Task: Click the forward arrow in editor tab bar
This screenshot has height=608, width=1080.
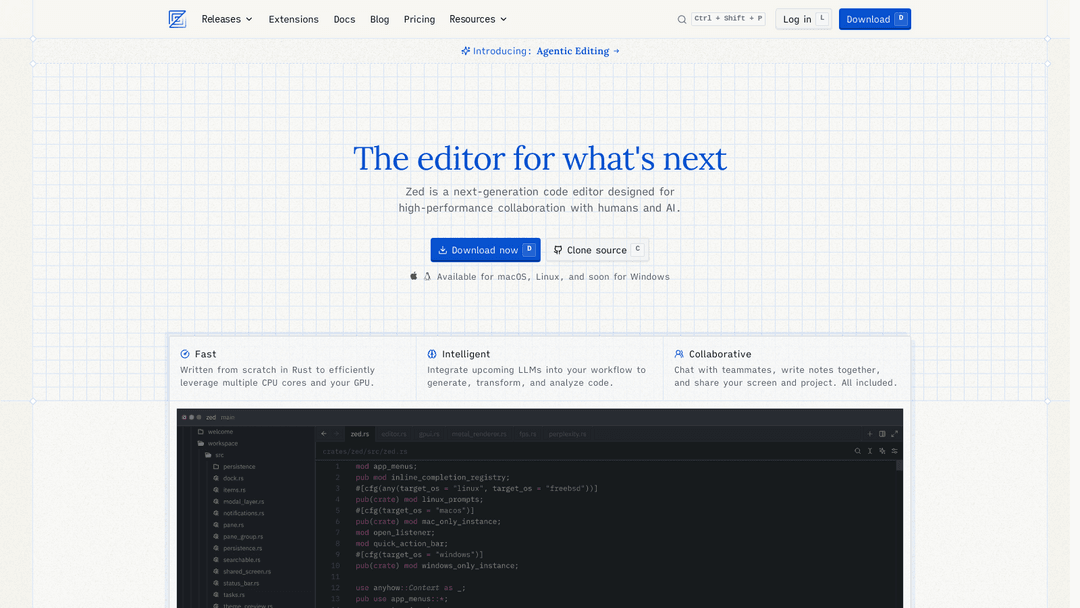Action: click(x=337, y=434)
